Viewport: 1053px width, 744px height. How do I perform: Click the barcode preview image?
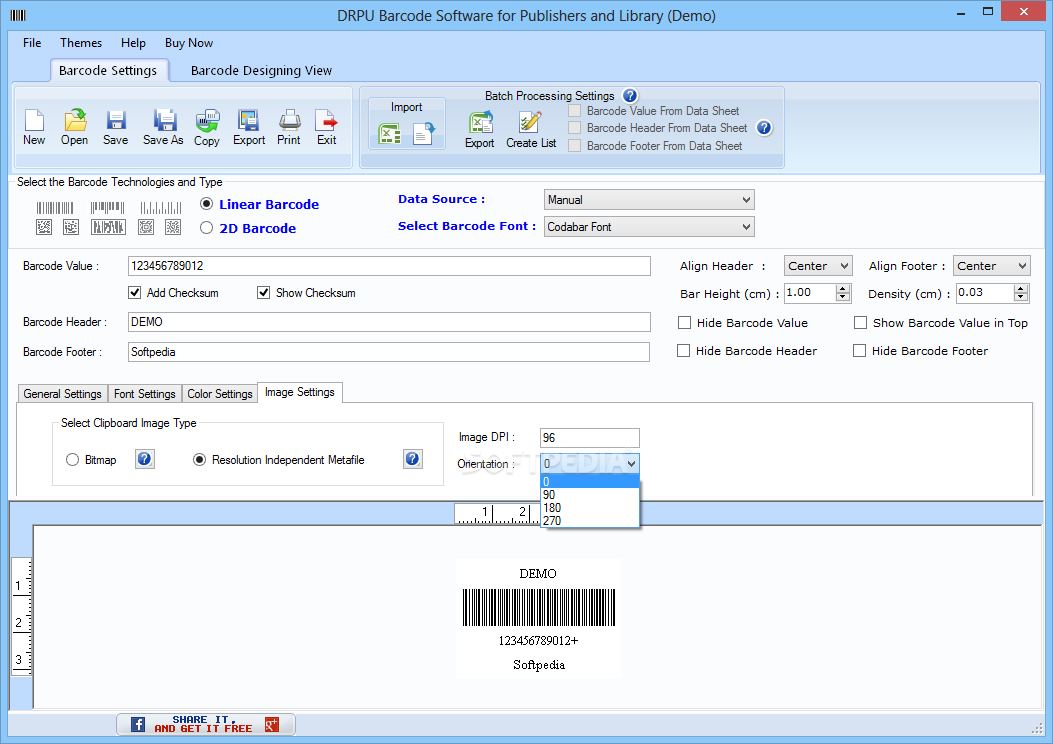[539, 618]
